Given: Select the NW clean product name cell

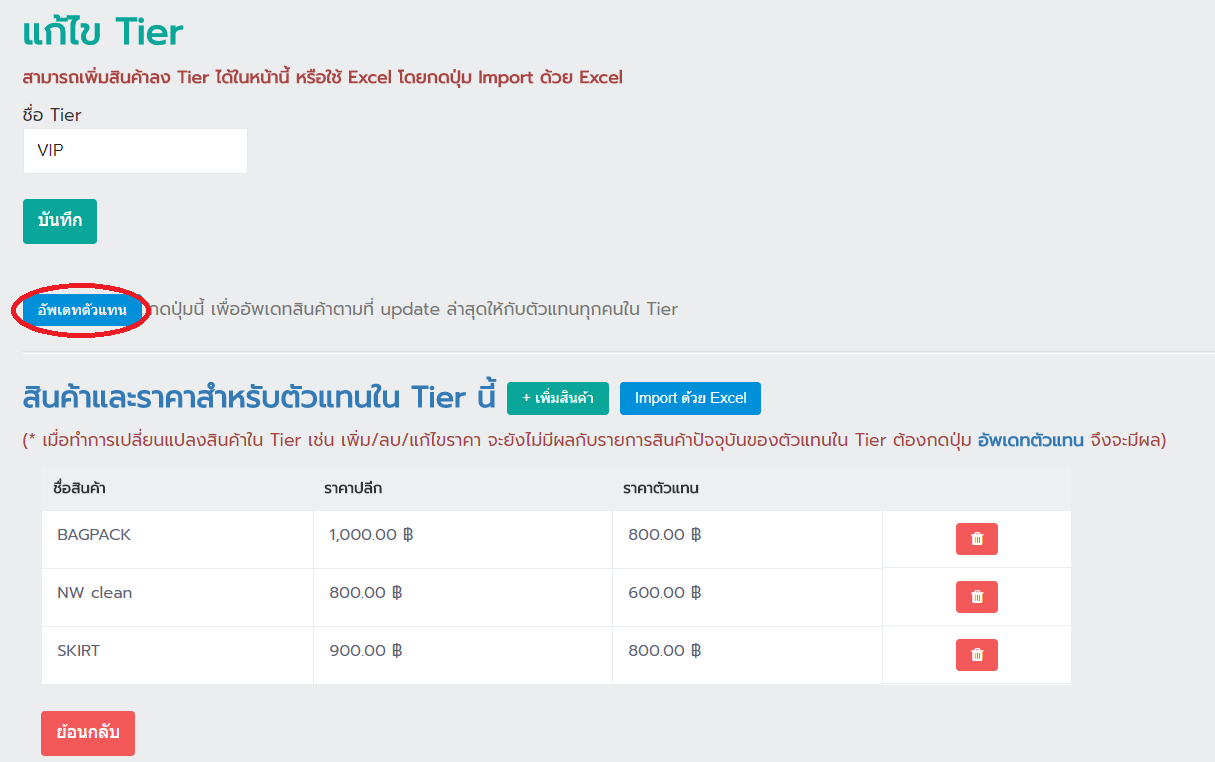Looking at the screenshot, I should click(95, 593).
